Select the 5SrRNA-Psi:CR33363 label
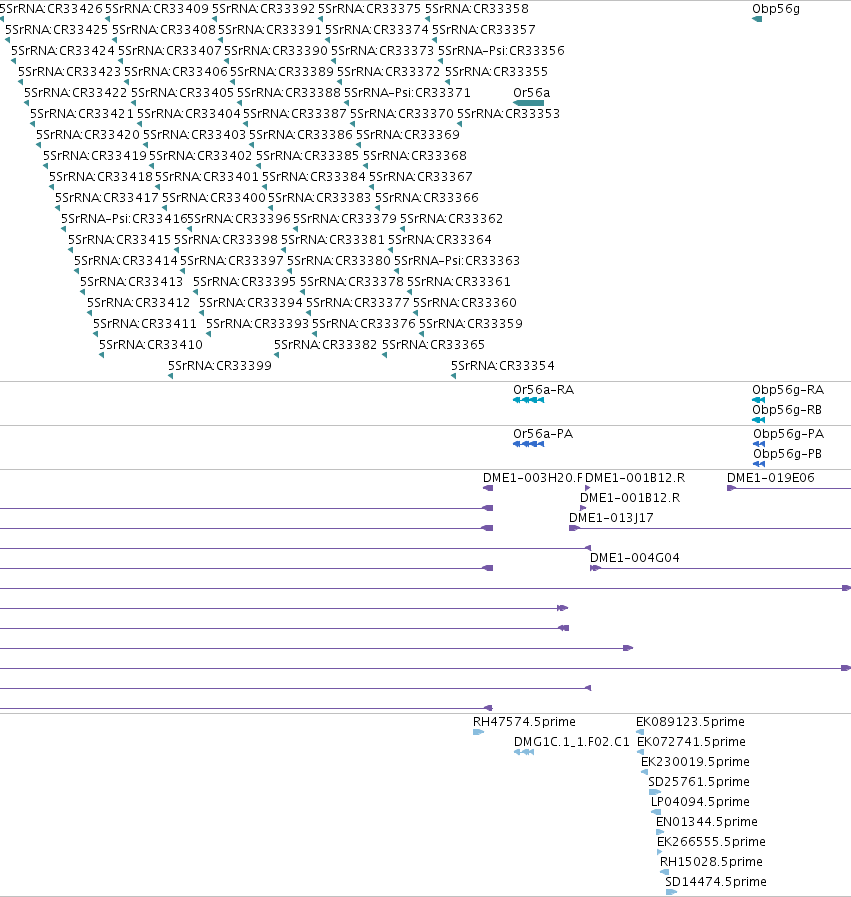 click(457, 260)
